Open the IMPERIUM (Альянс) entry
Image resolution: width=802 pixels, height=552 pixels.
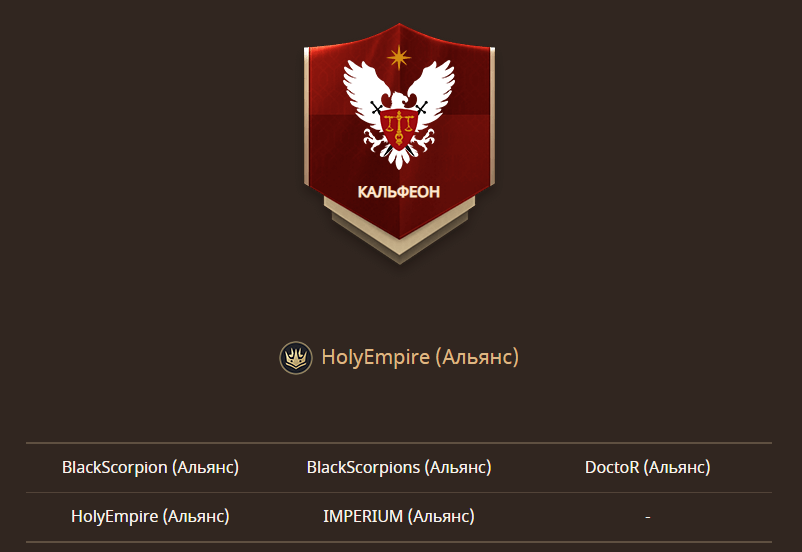[399, 516]
